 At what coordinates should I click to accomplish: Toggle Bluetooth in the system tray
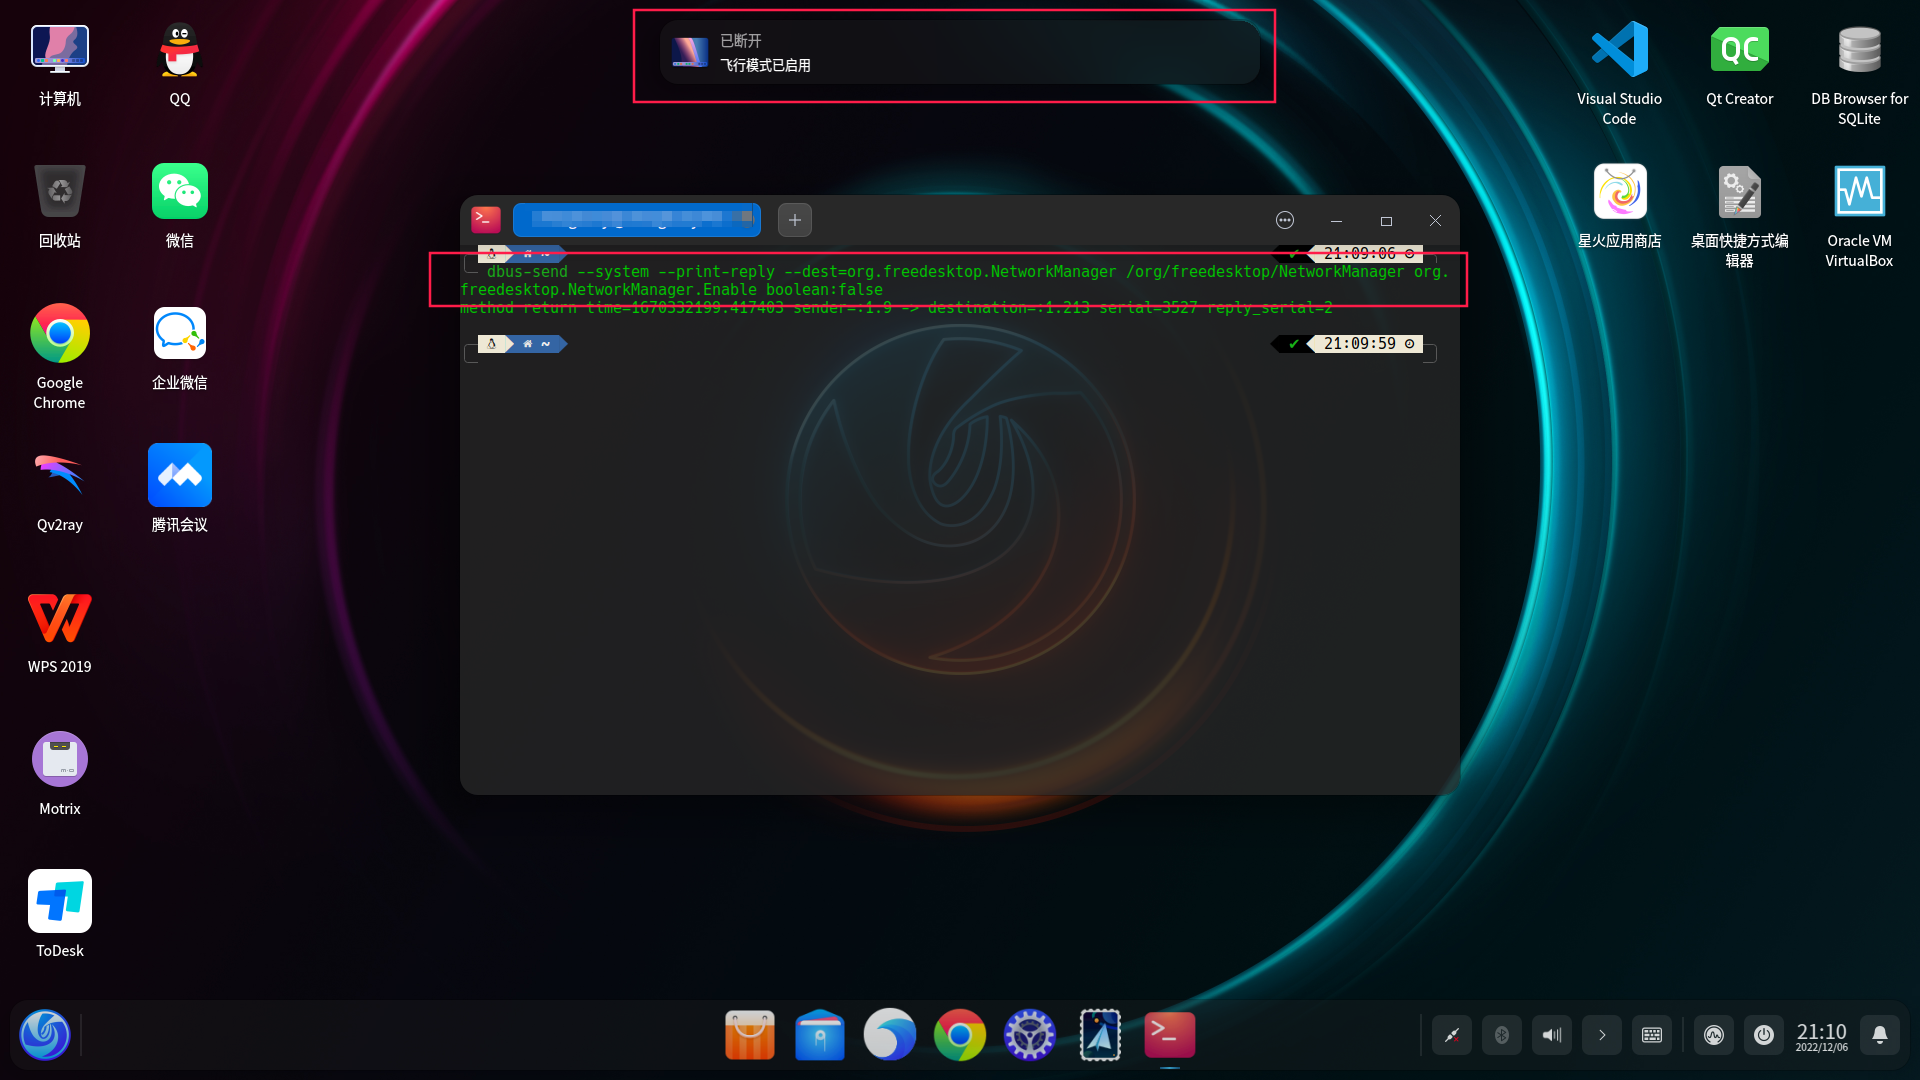pos(1501,1035)
